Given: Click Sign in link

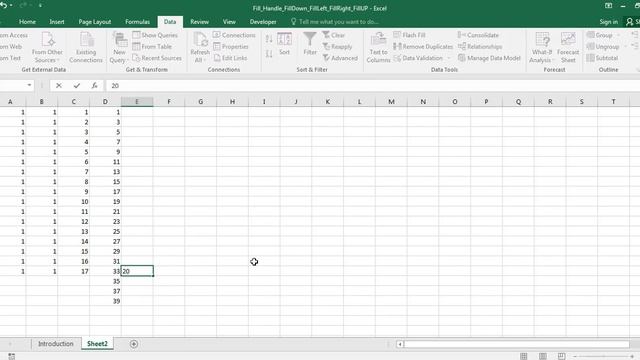Looking at the screenshot, I should [608, 22].
